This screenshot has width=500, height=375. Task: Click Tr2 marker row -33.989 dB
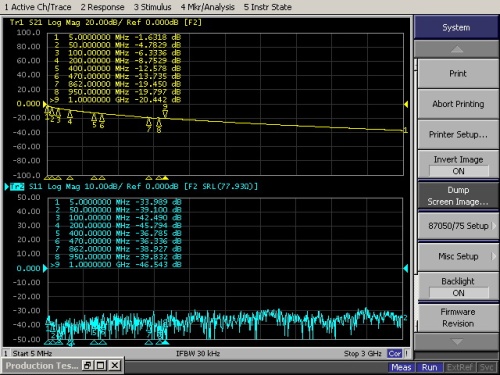click(117, 202)
